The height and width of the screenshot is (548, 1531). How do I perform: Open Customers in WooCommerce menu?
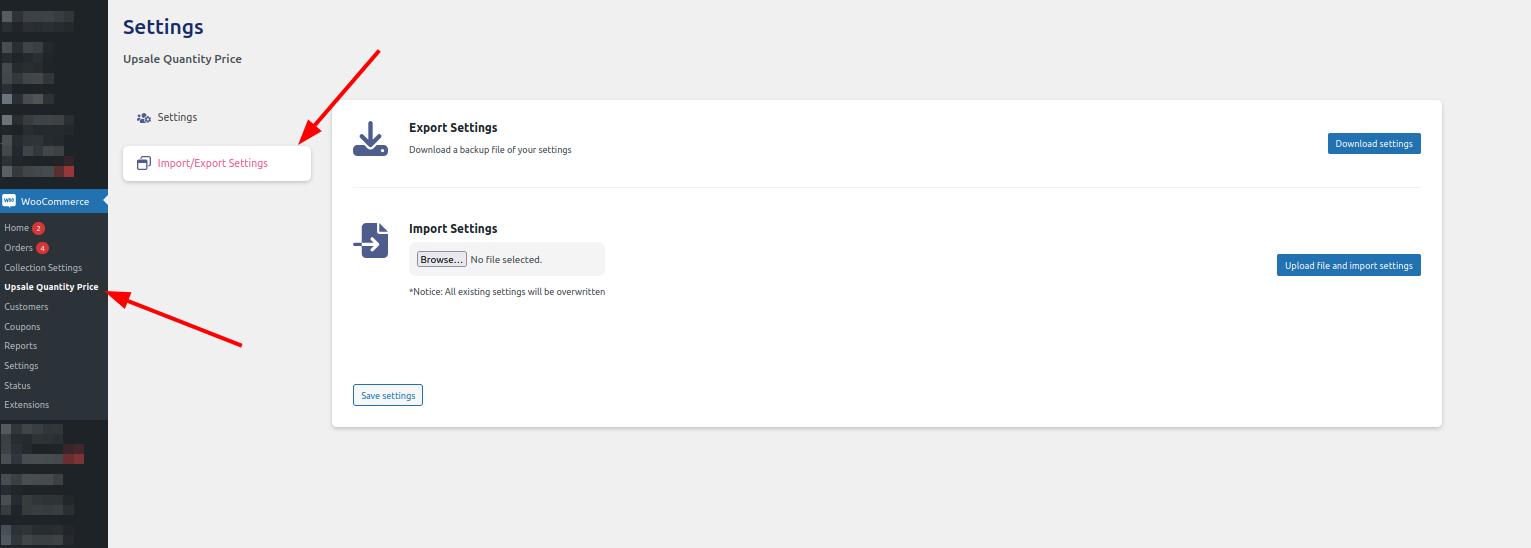point(26,307)
